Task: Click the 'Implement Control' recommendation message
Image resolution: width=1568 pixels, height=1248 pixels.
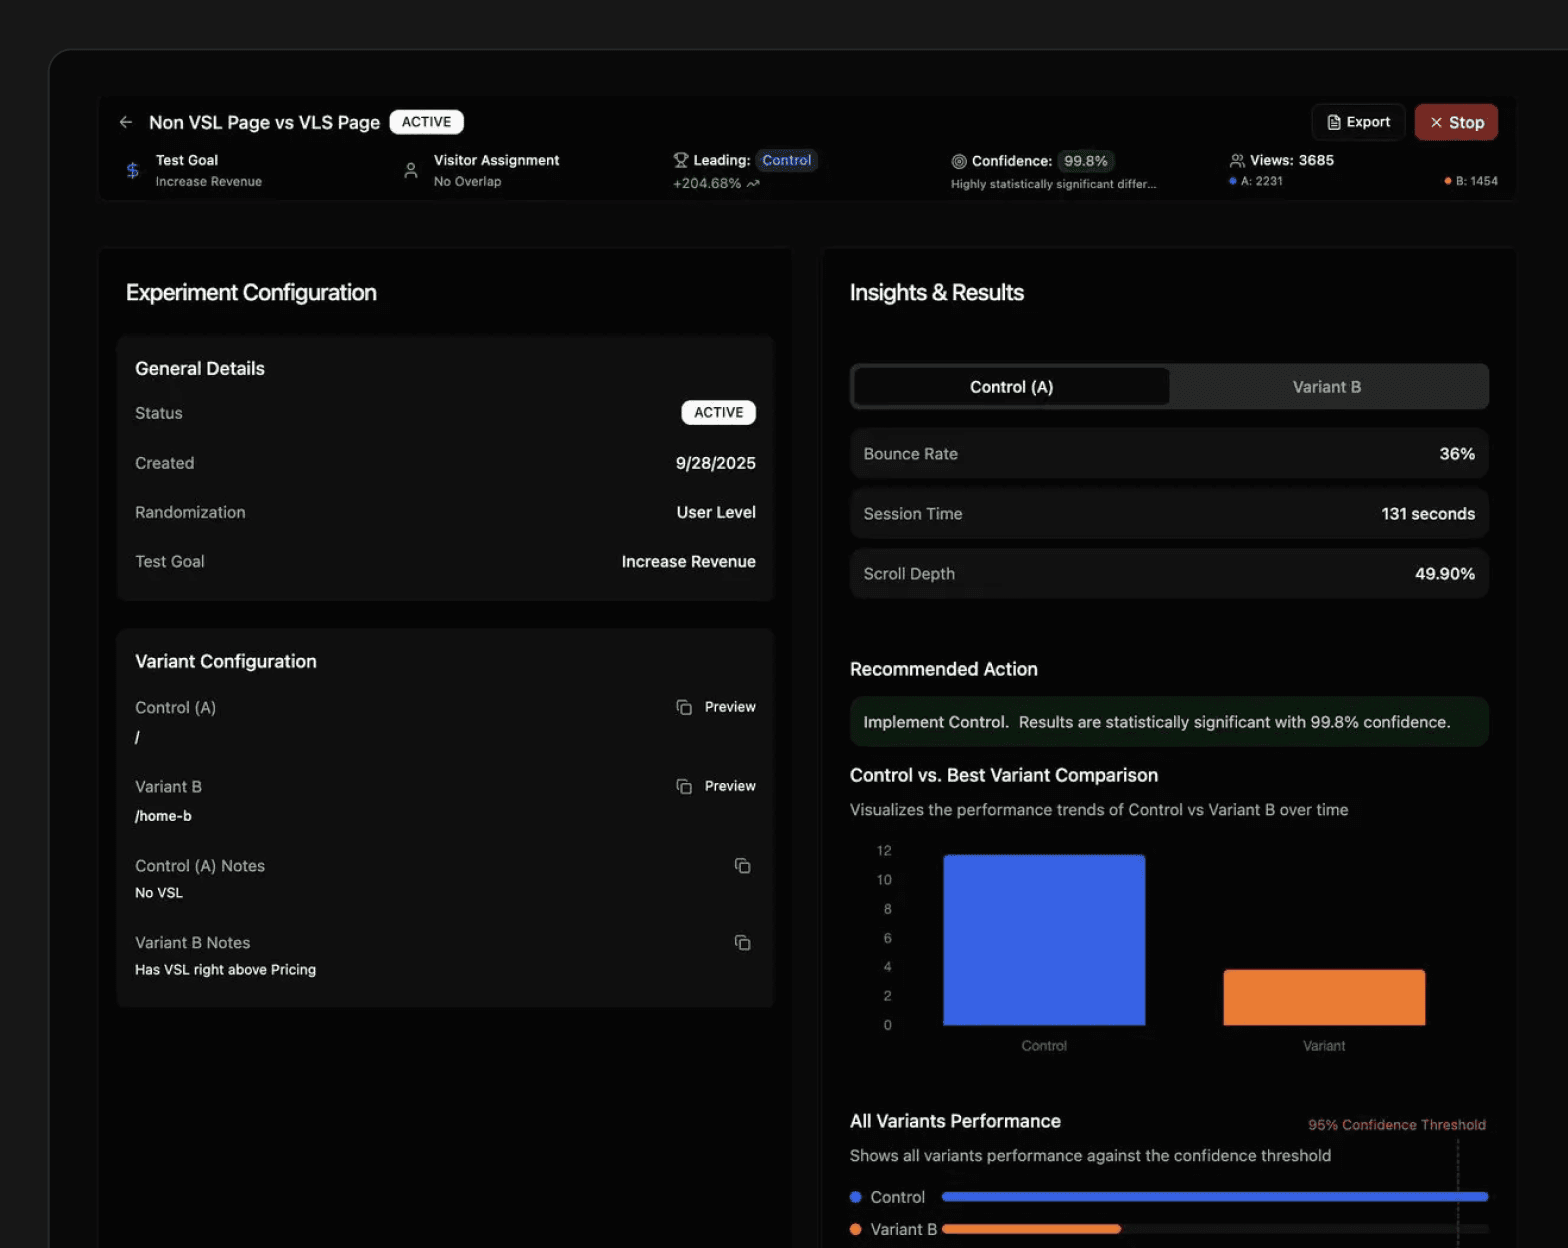Action: [1169, 722]
